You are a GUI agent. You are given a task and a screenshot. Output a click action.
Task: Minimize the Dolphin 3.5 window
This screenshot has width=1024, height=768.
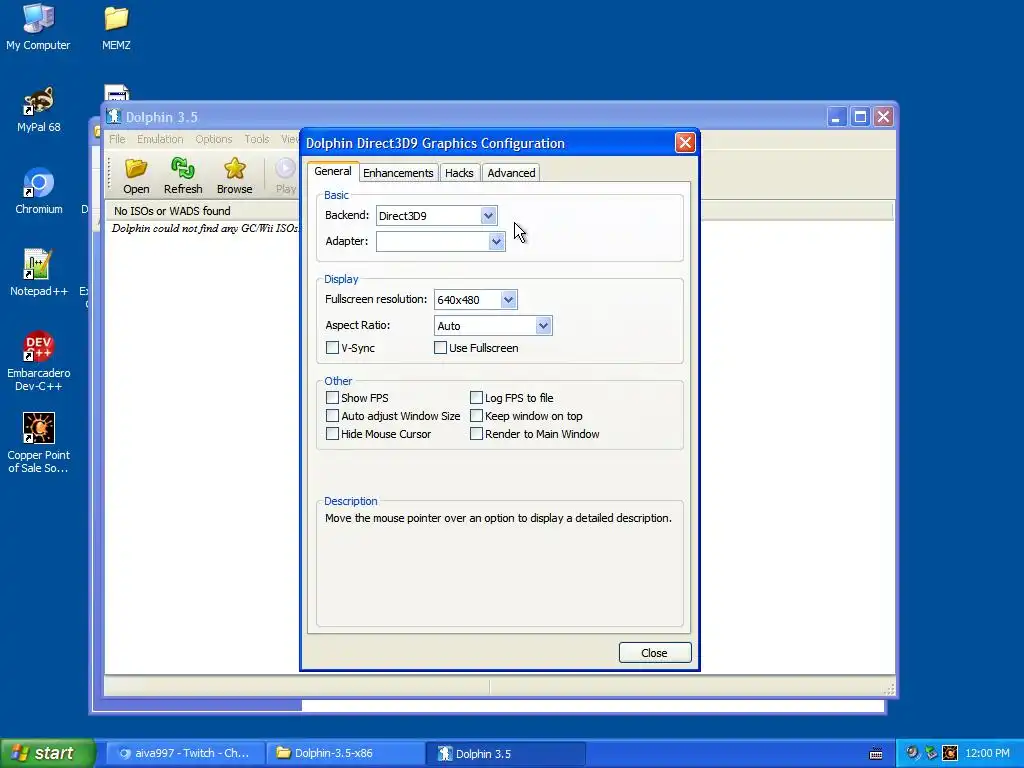836,117
